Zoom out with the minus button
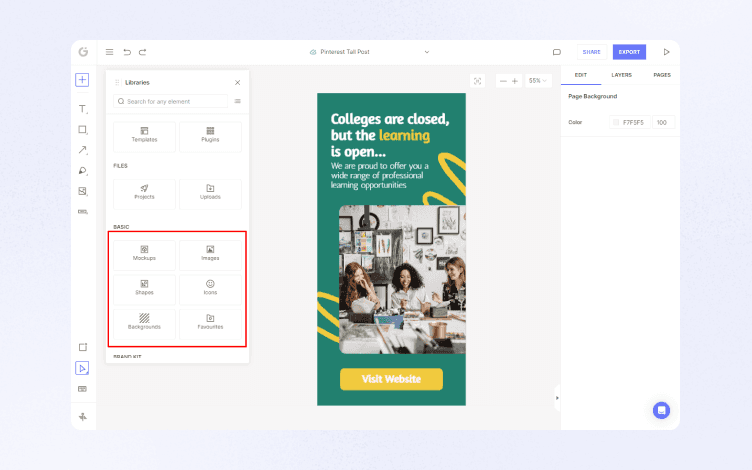This screenshot has width=752, height=470. [x=503, y=81]
